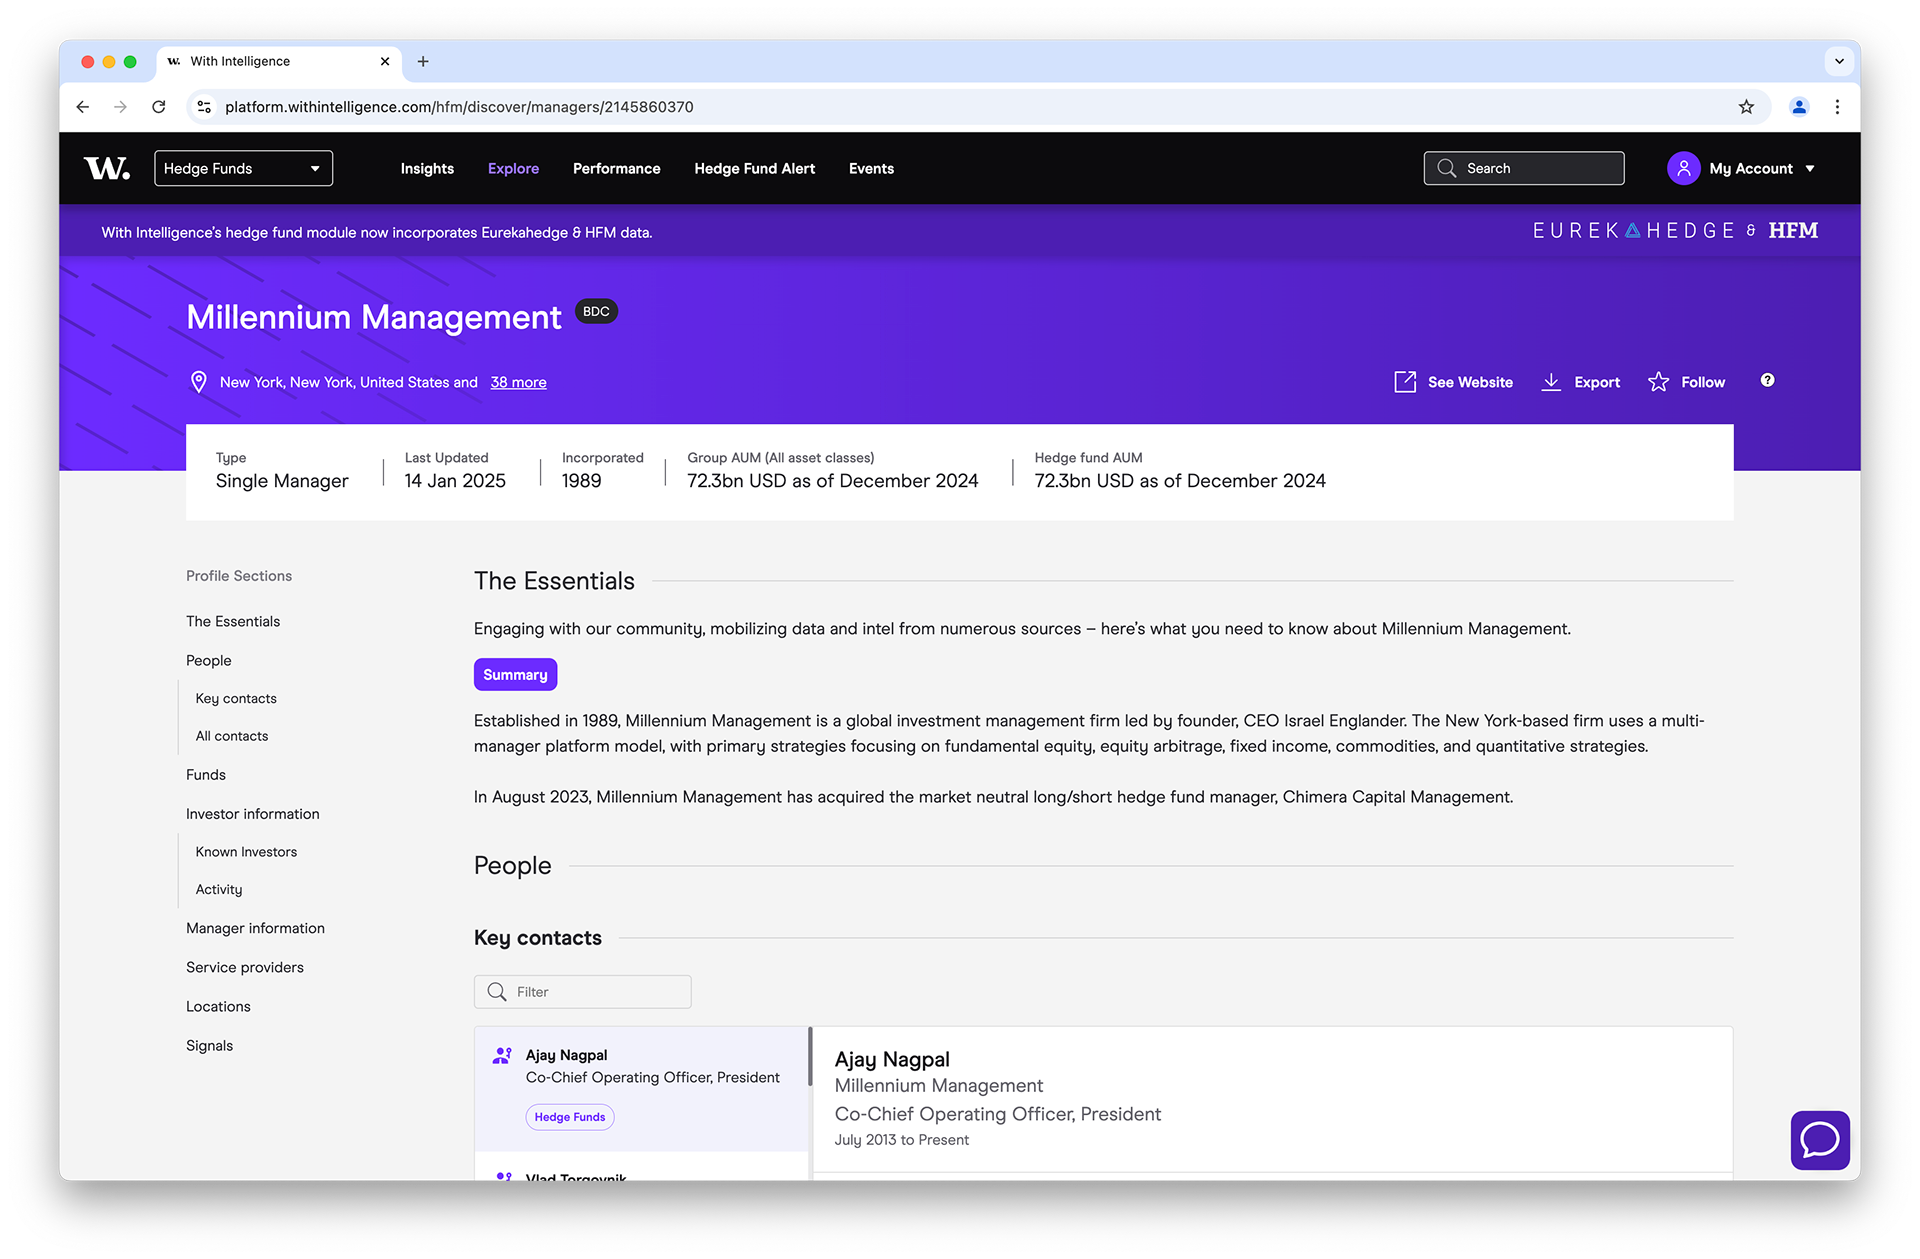Click the With Intelligence W logo

[107, 168]
